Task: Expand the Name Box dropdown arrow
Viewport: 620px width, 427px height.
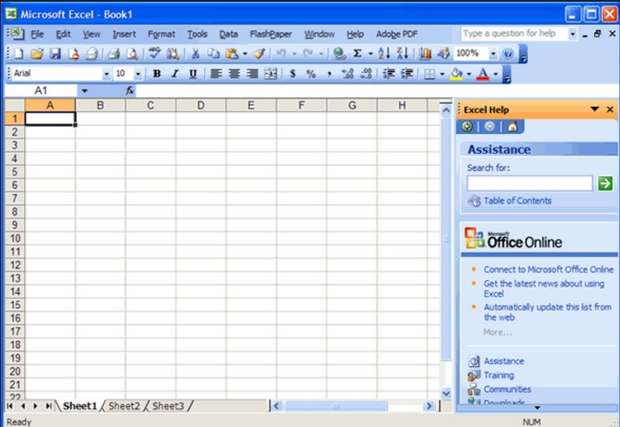Action: coord(84,91)
